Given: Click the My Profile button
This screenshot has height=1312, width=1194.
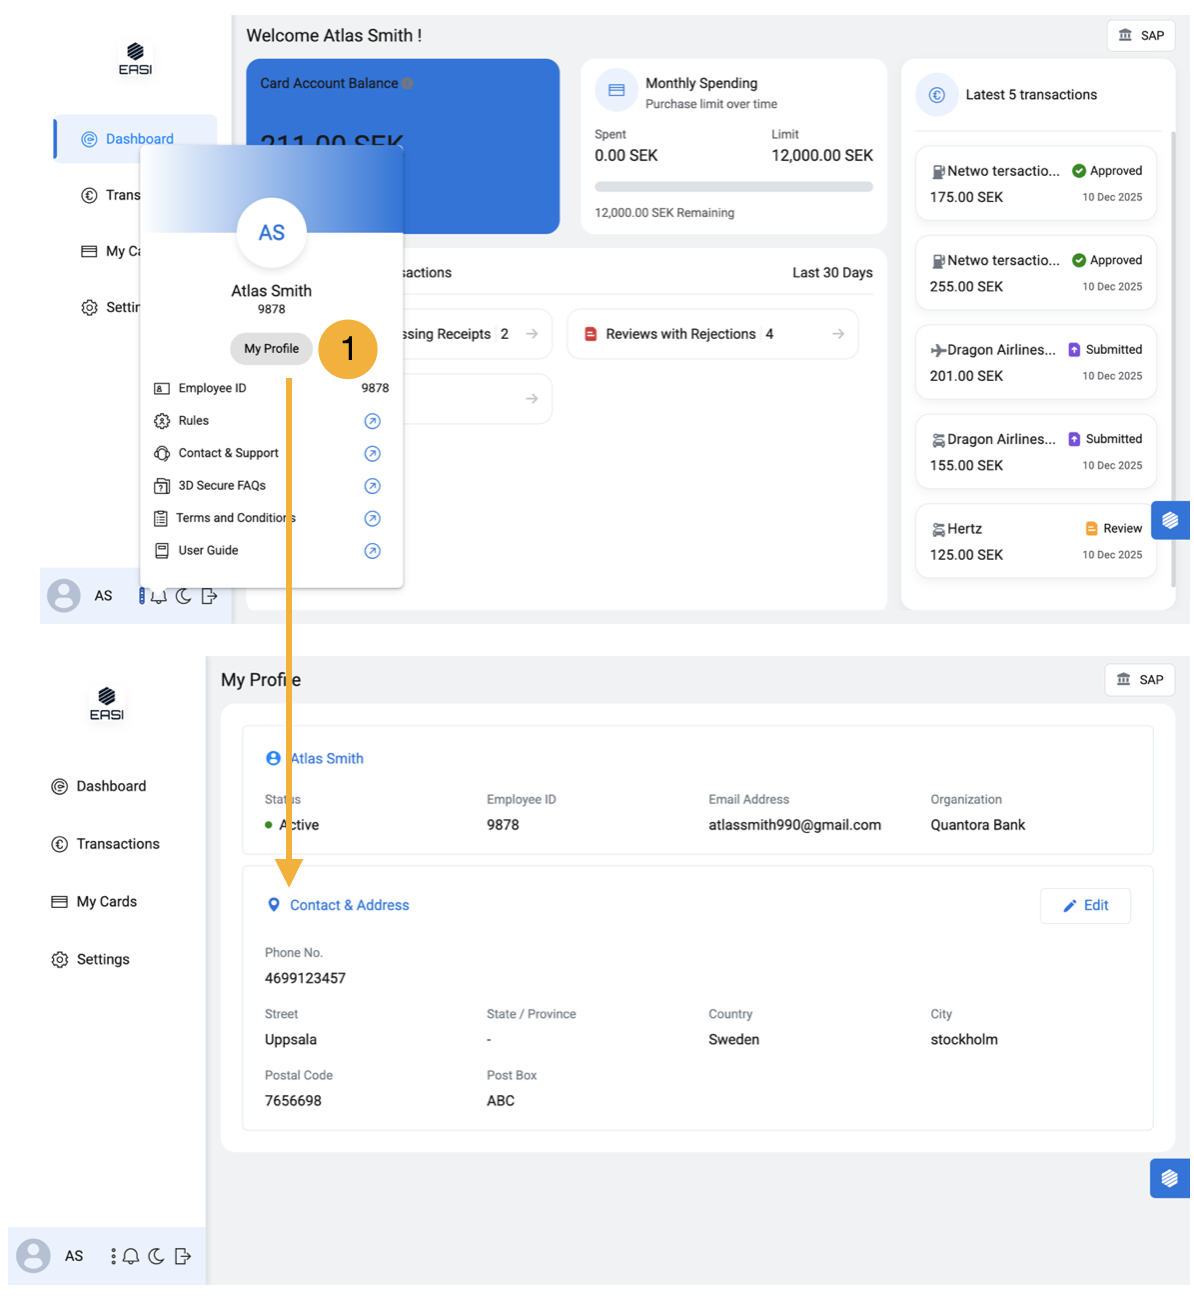Looking at the screenshot, I should (271, 349).
